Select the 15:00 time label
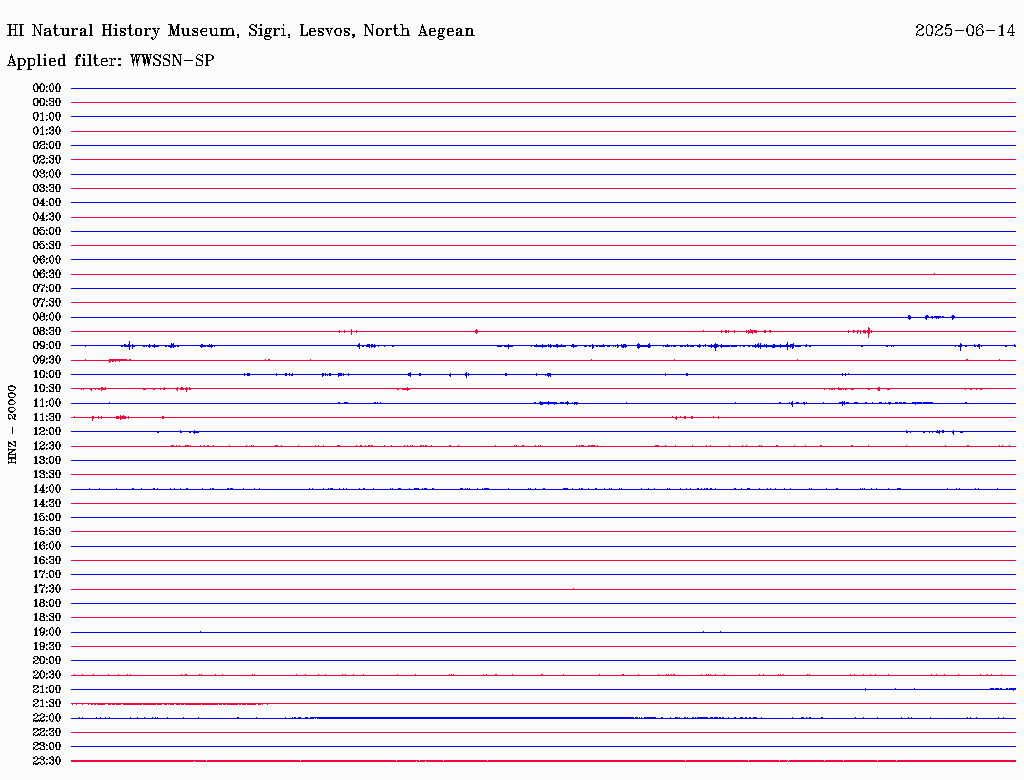The image size is (1024, 780). pyautogui.click(x=47, y=517)
